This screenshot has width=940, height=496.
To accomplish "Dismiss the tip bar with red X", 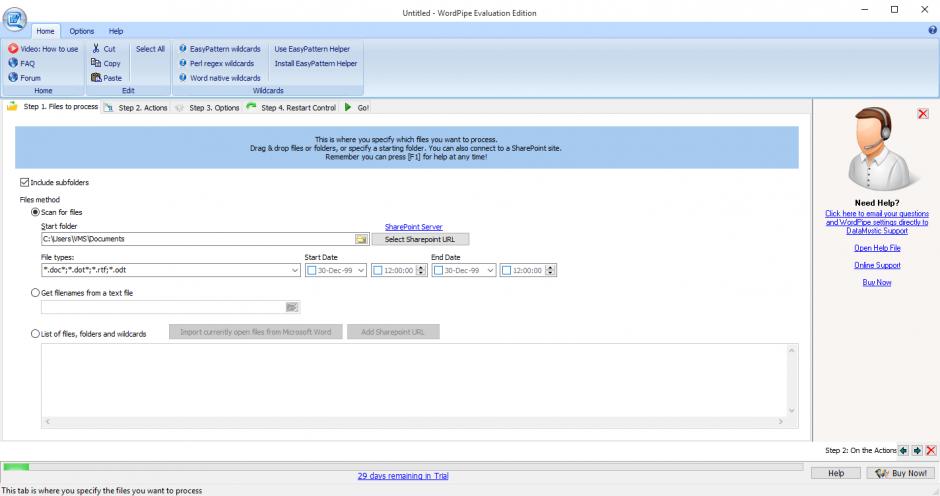I will [930, 450].
